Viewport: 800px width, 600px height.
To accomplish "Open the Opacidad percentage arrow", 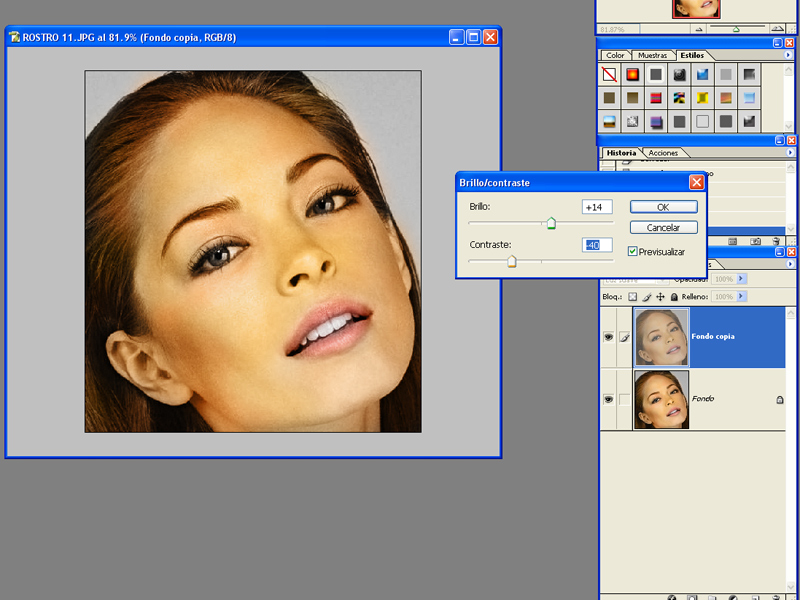I will click(742, 279).
